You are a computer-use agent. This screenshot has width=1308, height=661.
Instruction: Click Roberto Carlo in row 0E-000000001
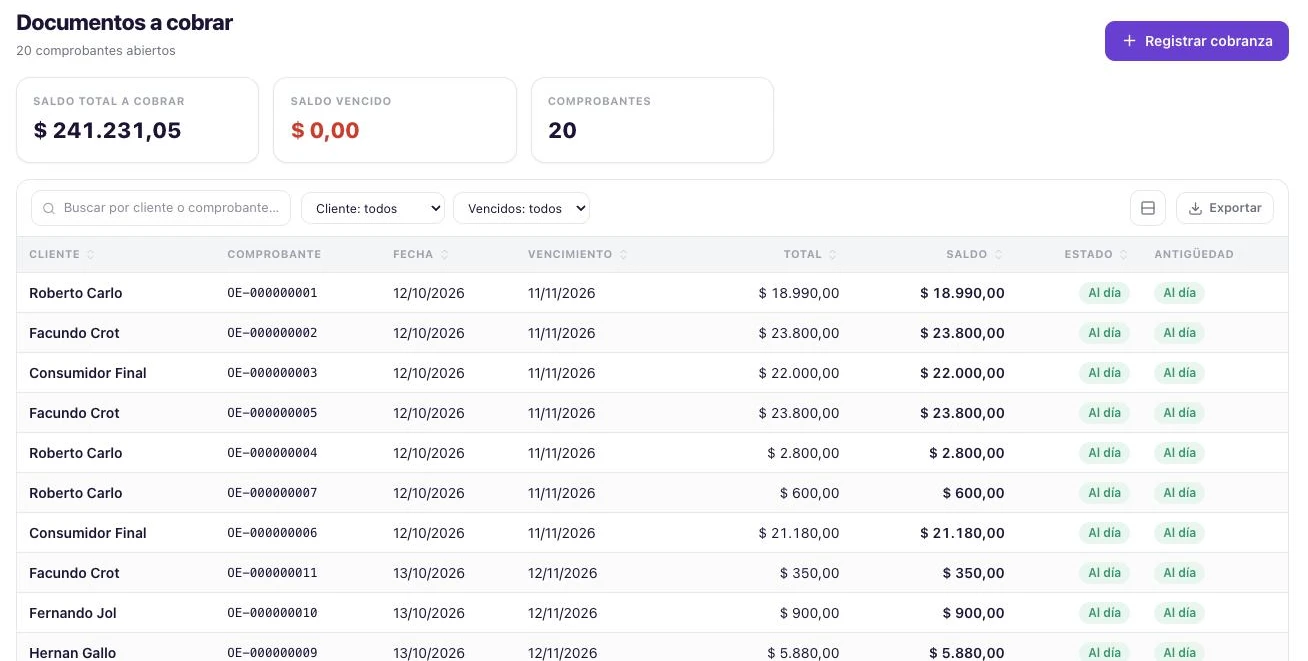tap(75, 293)
